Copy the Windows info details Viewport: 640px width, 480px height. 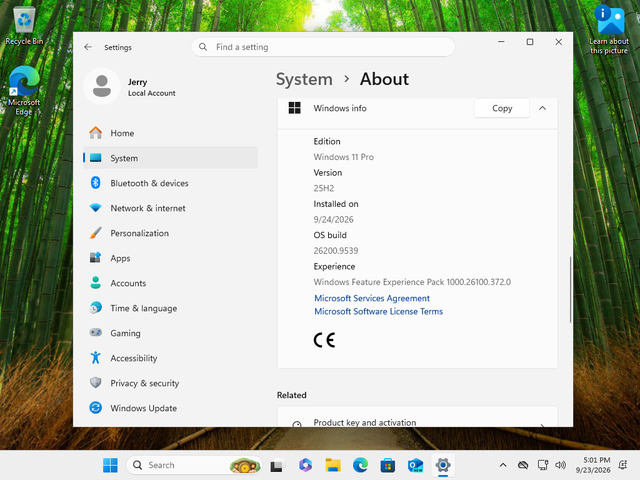pyautogui.click(x=502, y=108)
